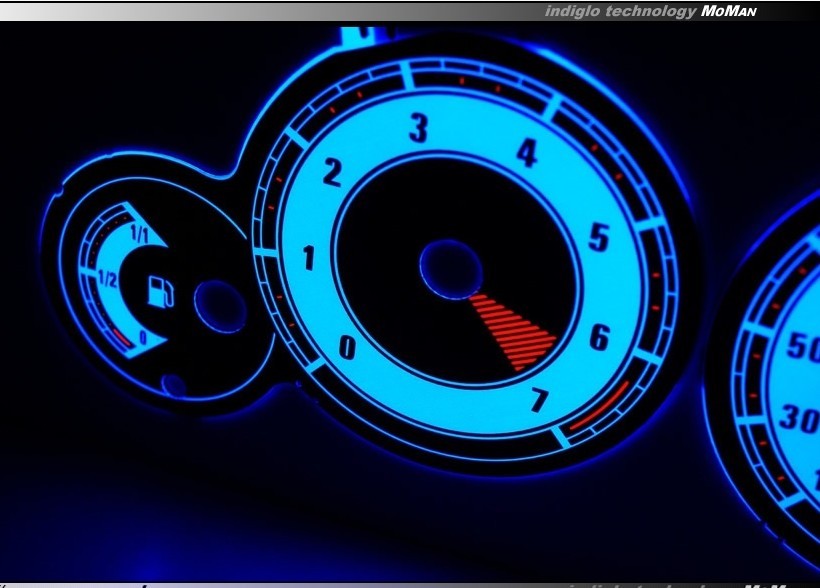Click number 3 on the tachometer

(x=419, y=128)
